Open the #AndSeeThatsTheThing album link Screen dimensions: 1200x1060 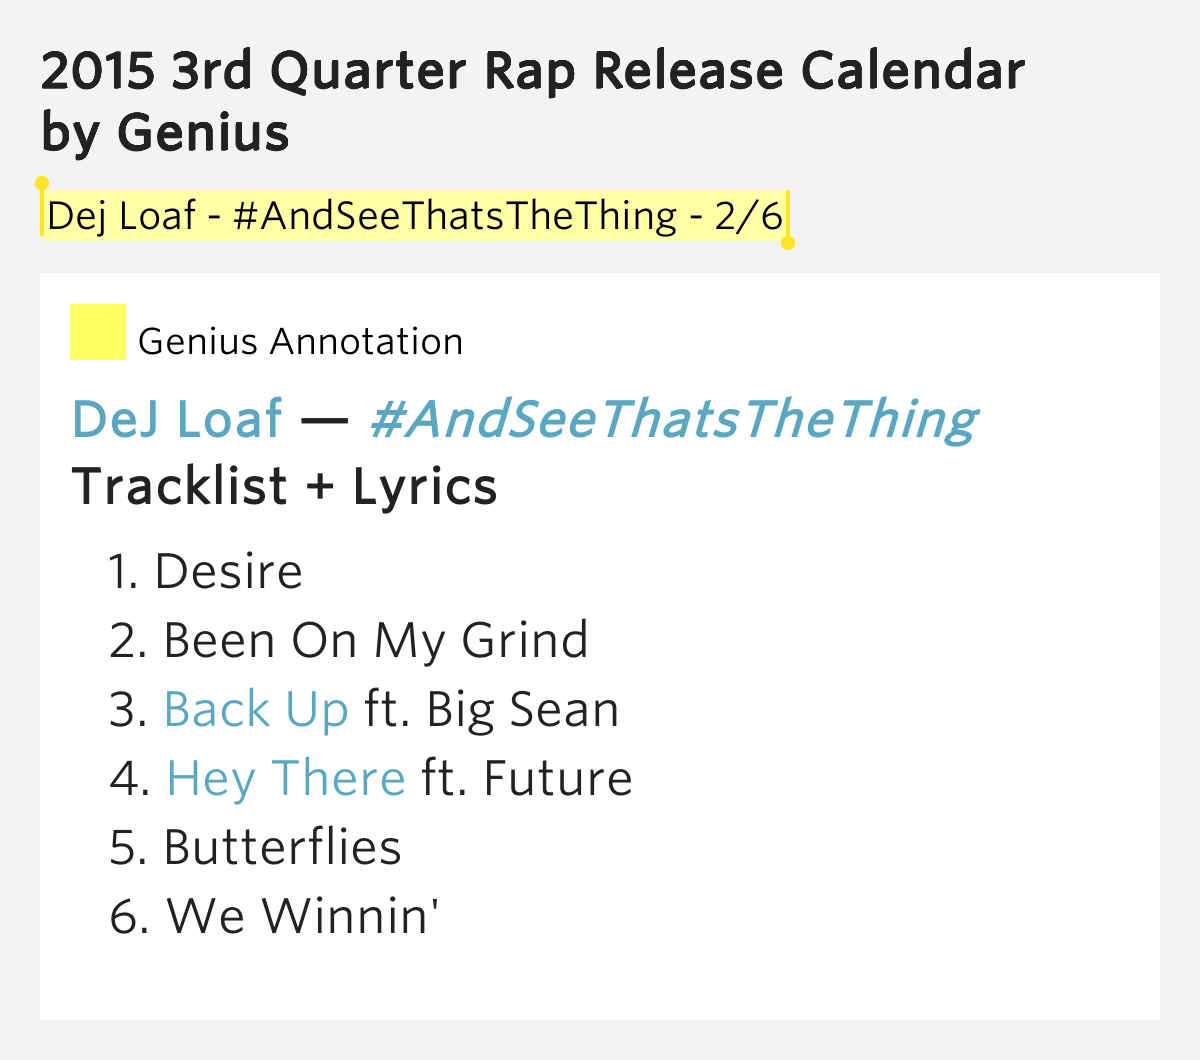pyautogui.click(x=674, y=420)
